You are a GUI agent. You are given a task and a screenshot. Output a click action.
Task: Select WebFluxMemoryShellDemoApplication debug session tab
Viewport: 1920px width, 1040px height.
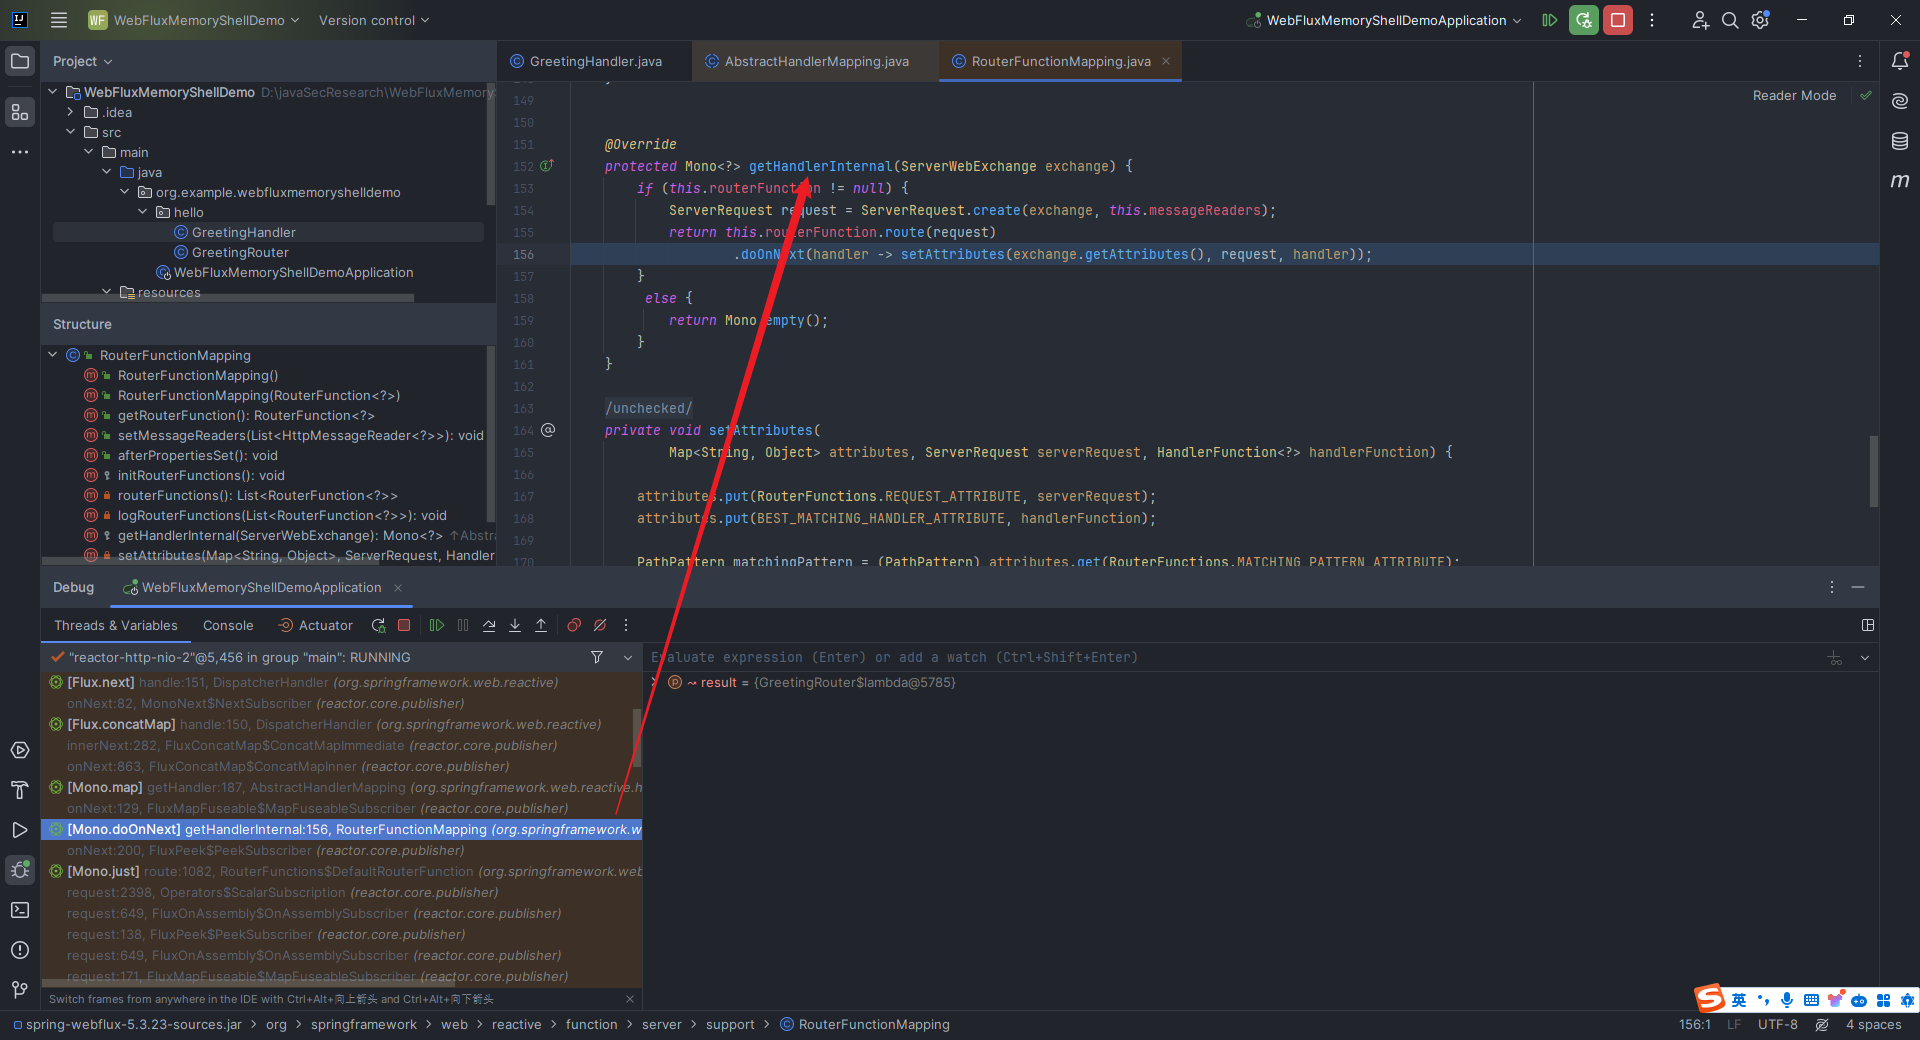point(261,587)
